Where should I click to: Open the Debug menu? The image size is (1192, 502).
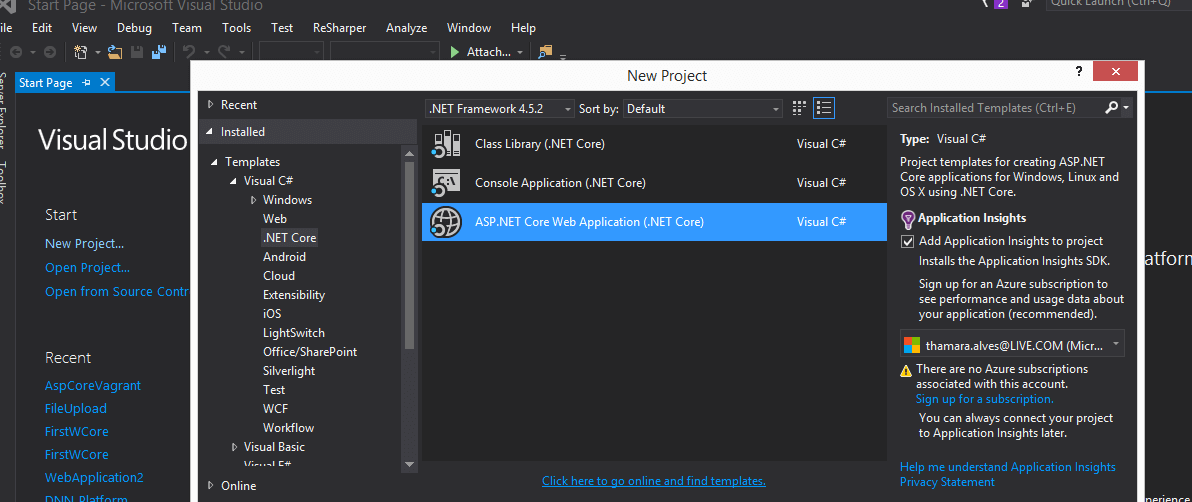[x=134, y=27]
